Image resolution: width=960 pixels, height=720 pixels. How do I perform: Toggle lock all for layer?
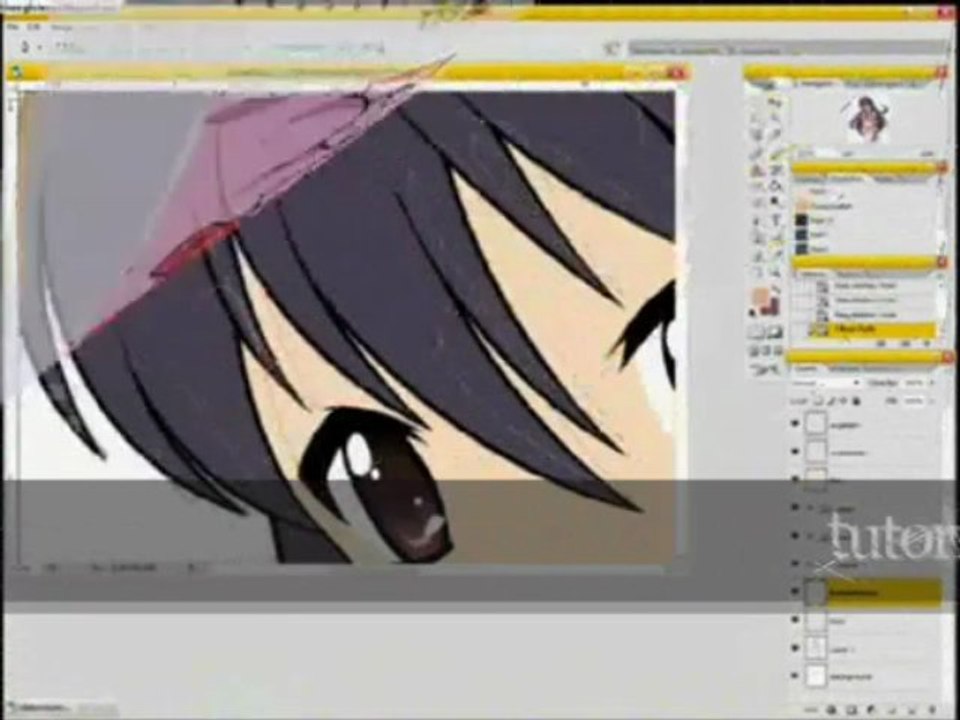coord(857,401)
